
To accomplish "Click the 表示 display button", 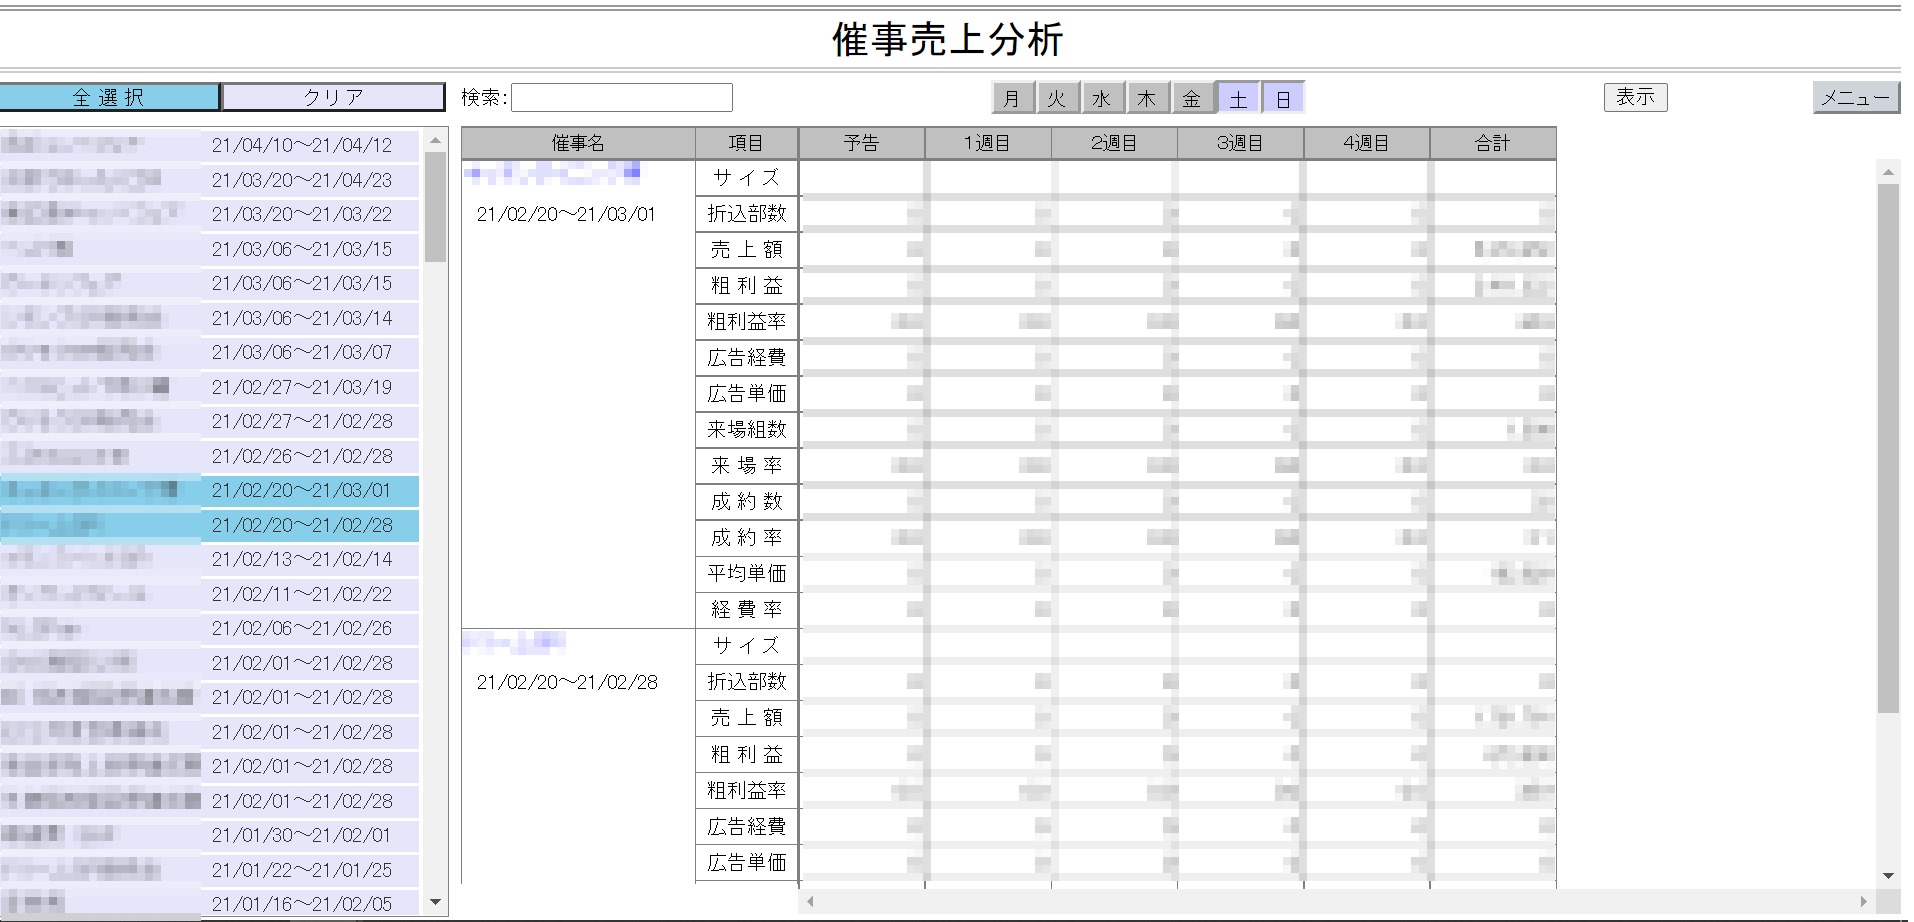I will pyautogui.click(x=1635, y=97).
